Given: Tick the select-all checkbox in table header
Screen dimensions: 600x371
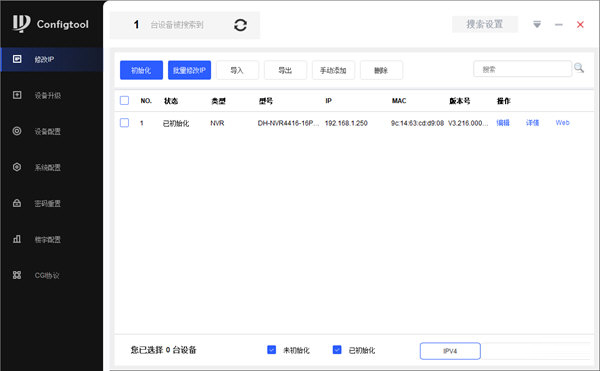Looking at the screenshot, I should click(x=124, y=101).
